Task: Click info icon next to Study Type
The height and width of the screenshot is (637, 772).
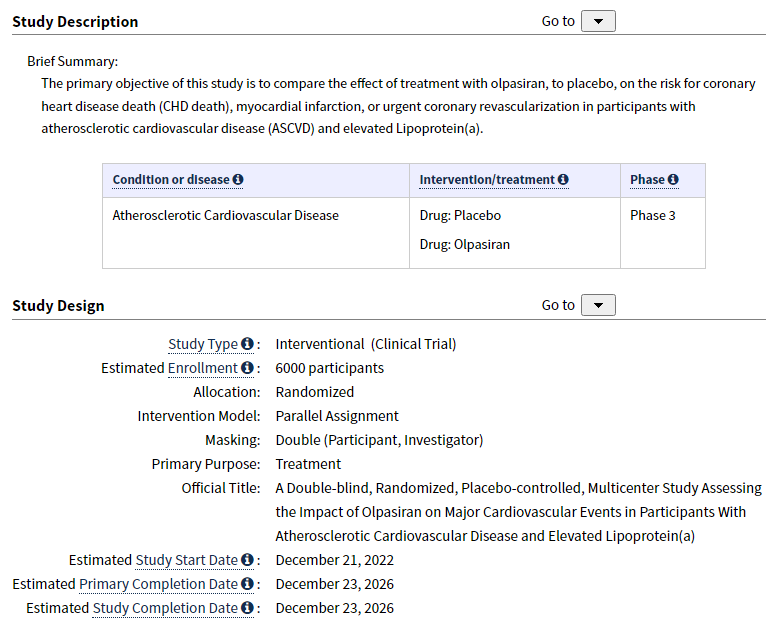Action: click(x=248, y=344)
